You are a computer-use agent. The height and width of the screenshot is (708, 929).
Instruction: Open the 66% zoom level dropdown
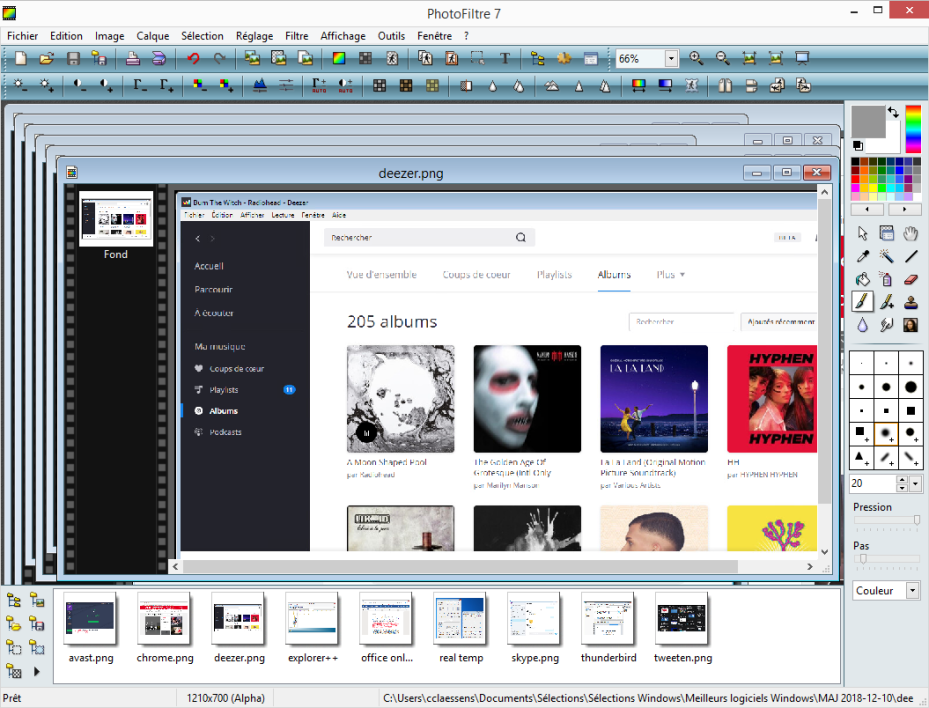[x=671, y=59]
